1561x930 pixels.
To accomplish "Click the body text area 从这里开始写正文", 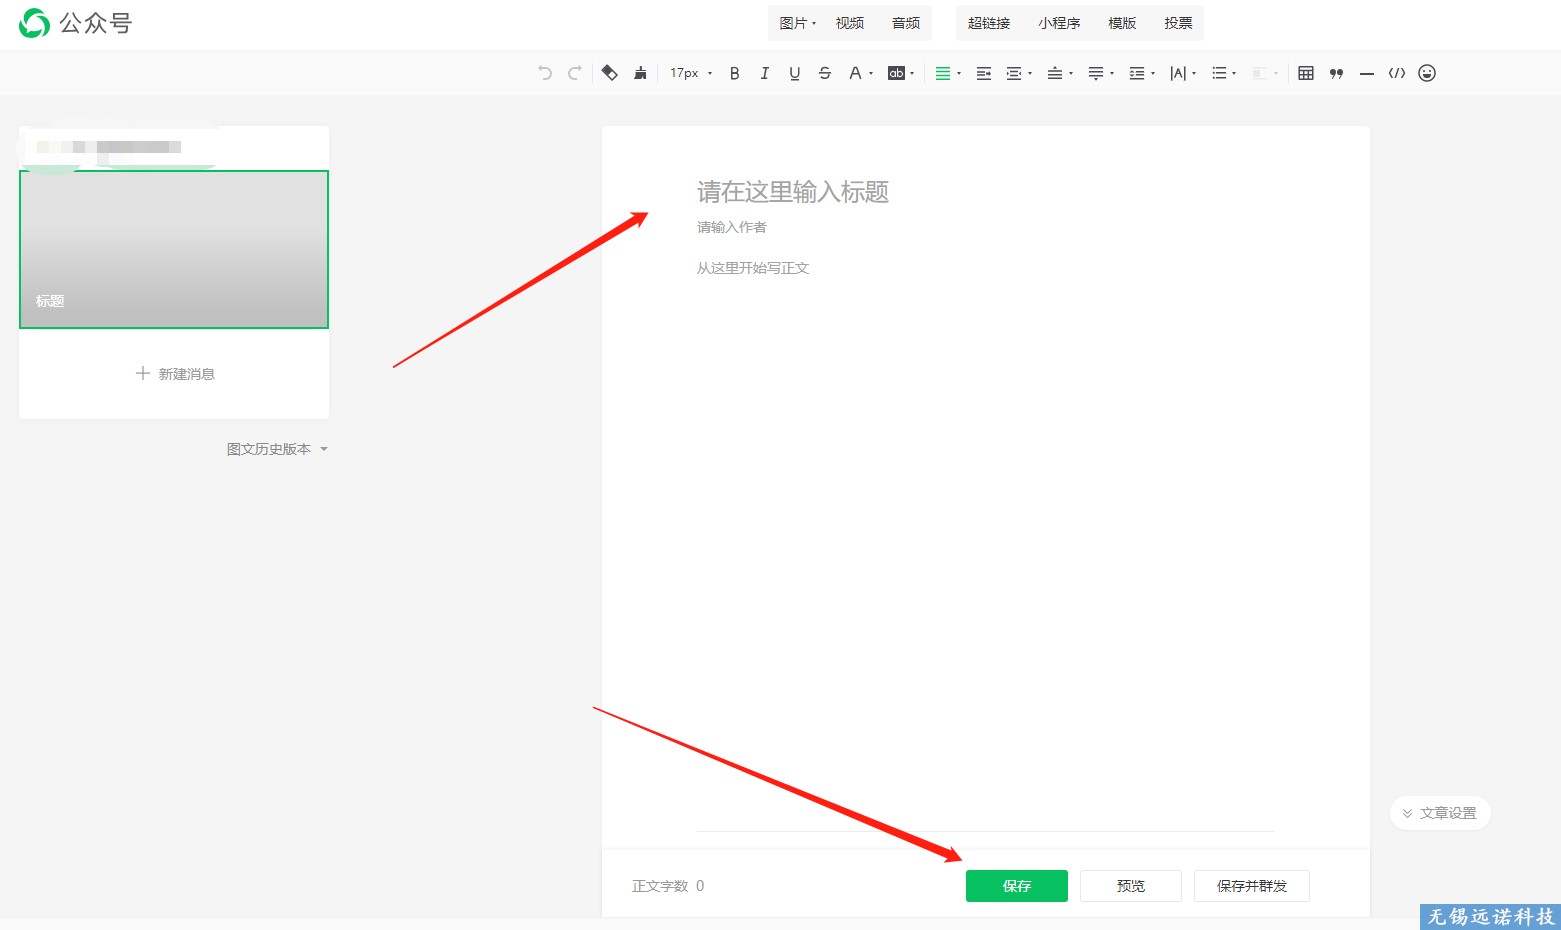I will [x=753, y=268].
